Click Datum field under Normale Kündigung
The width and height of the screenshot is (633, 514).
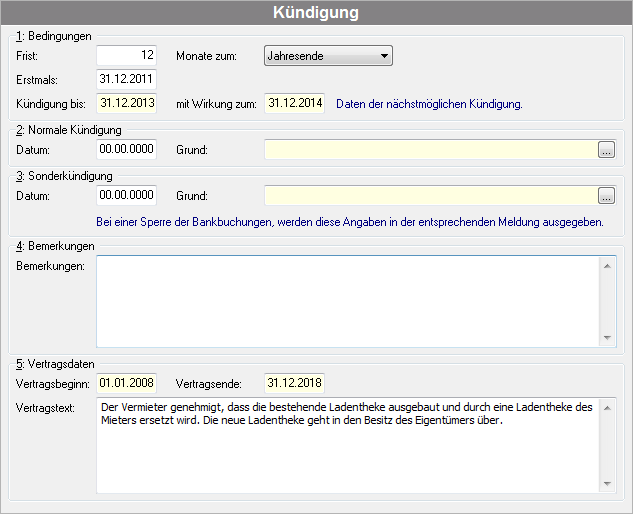pos(126,149)
